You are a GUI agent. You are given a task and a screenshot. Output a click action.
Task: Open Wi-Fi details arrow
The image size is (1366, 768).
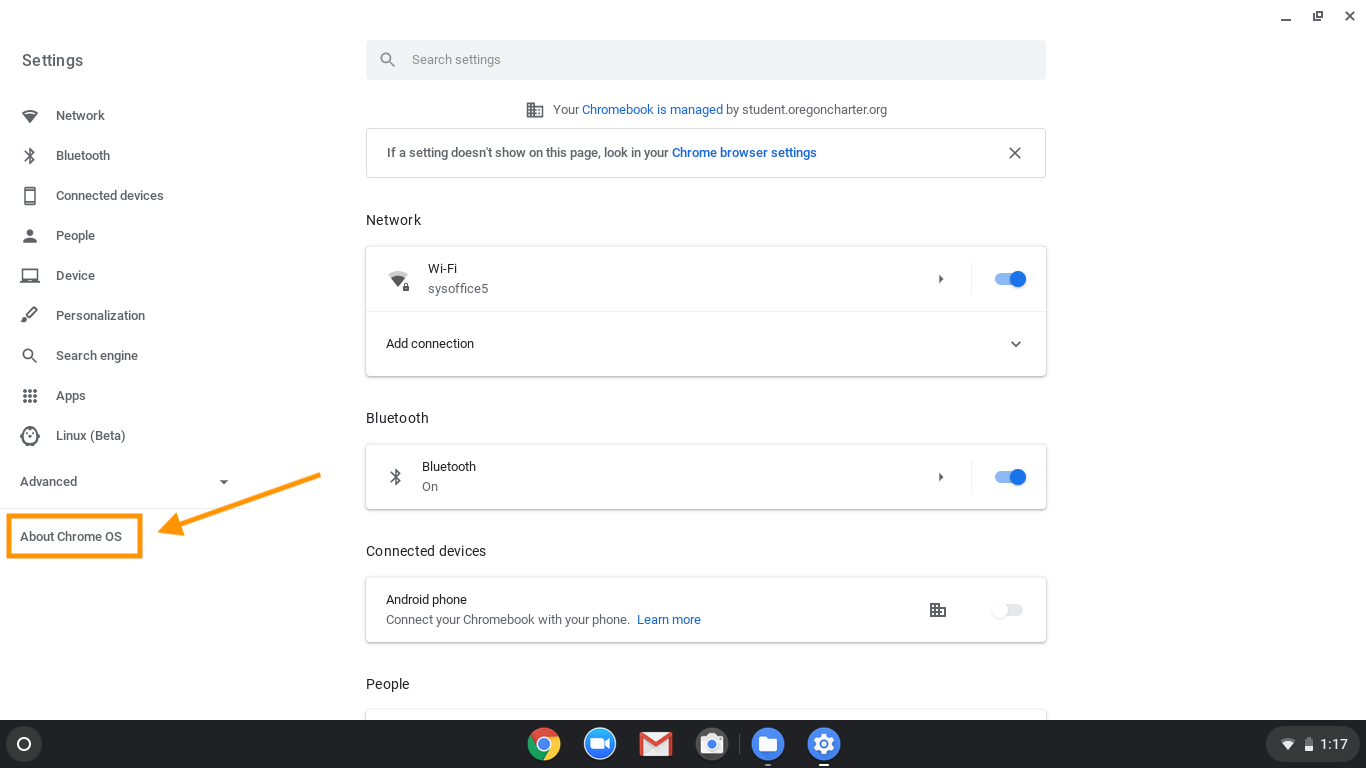pos(941,279)
